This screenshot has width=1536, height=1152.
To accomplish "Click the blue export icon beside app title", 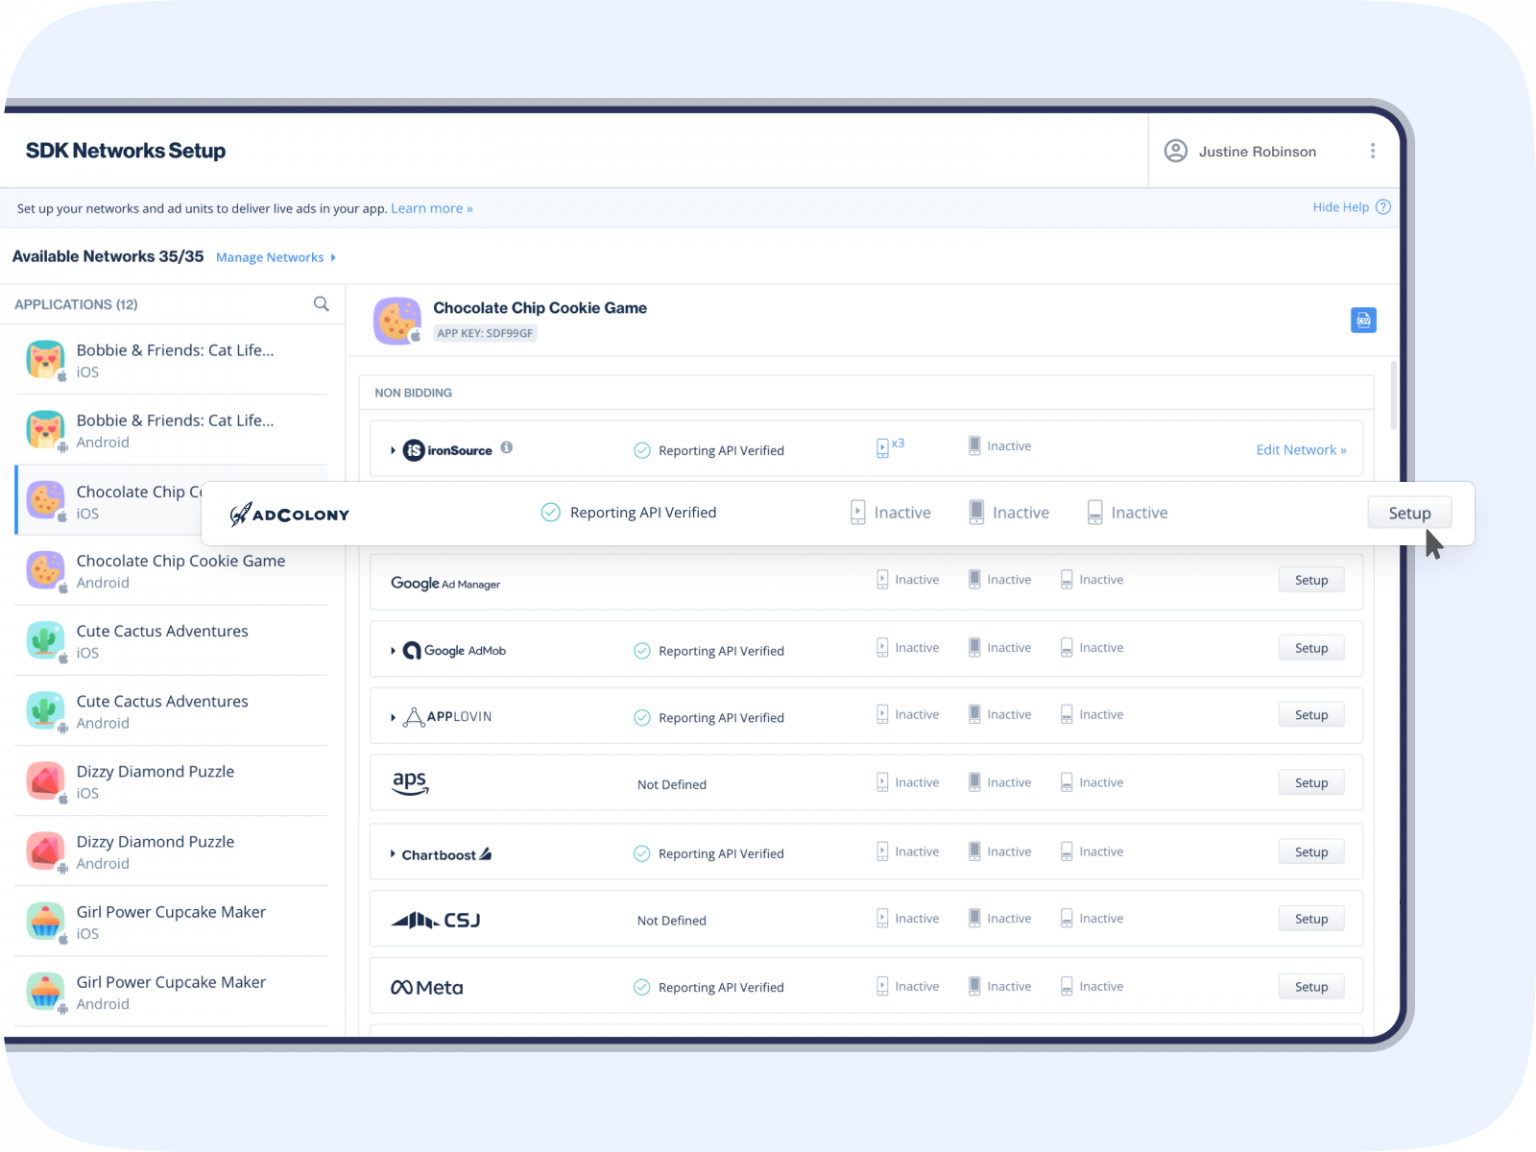I will [x=1363, y=320].
